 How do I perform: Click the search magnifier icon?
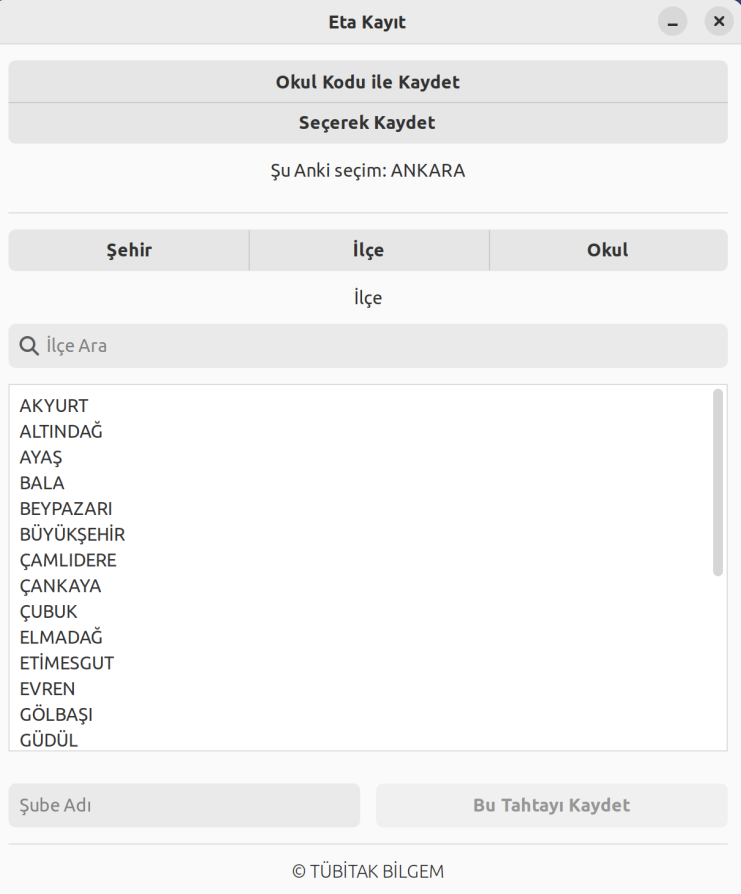(x=29, y=346)
